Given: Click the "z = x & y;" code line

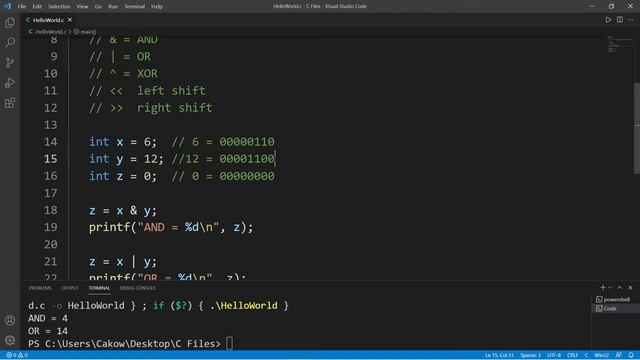Looking at the screenshot, I should click(x=122, y=210).
